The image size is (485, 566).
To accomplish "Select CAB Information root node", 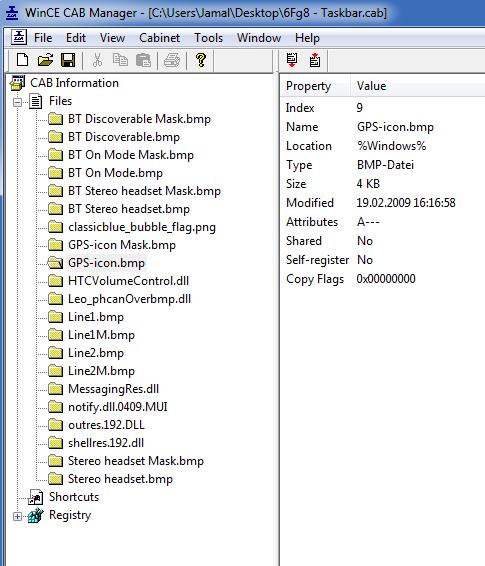I will 74,83.
